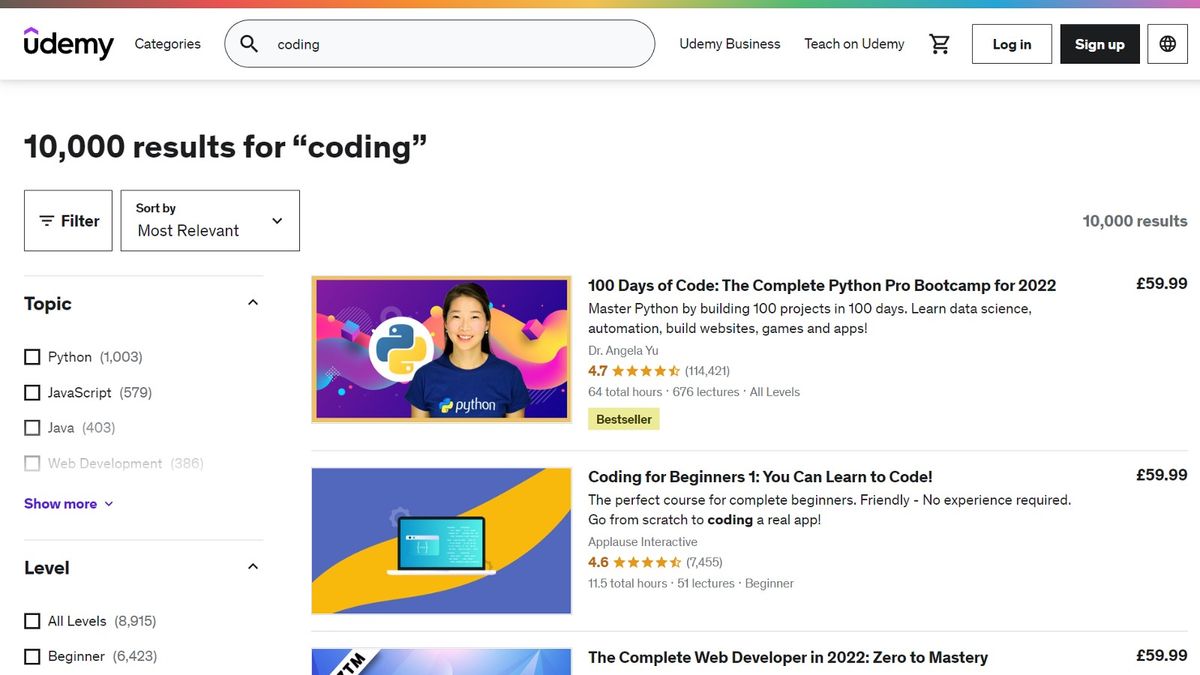
Task: Click the Teach on Udemy menu item
Action: [854, 43]
